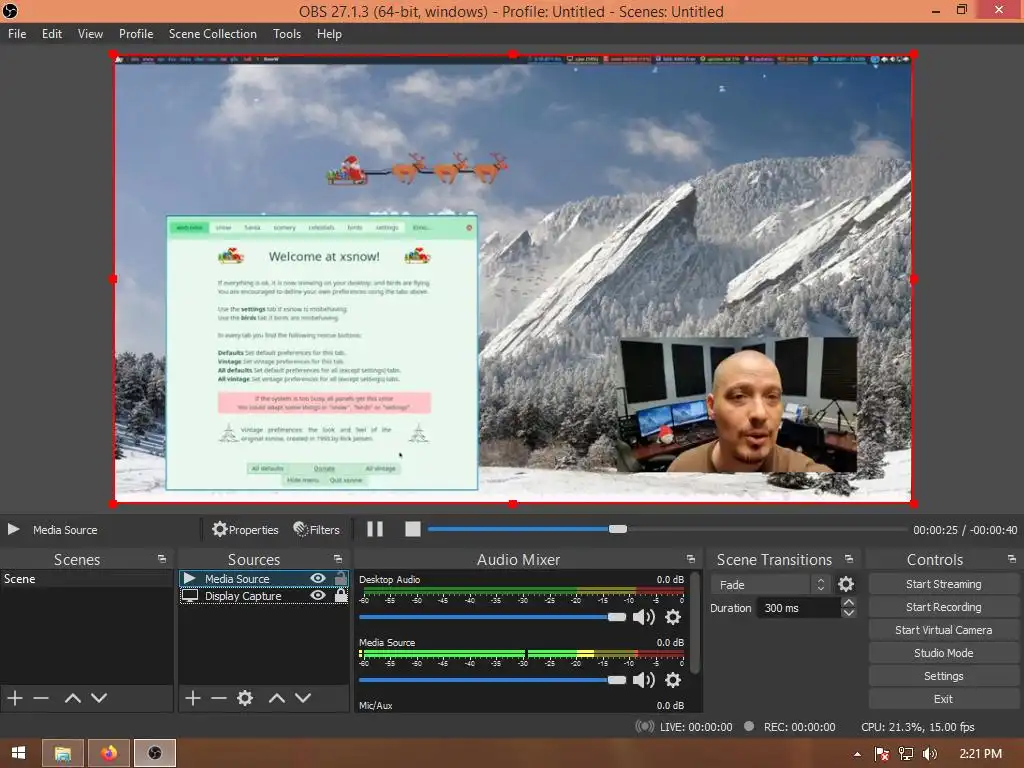This screenshot has width=1024, height=768.
Task: Click the preview canvas video
Action: (x=513, y=280)
